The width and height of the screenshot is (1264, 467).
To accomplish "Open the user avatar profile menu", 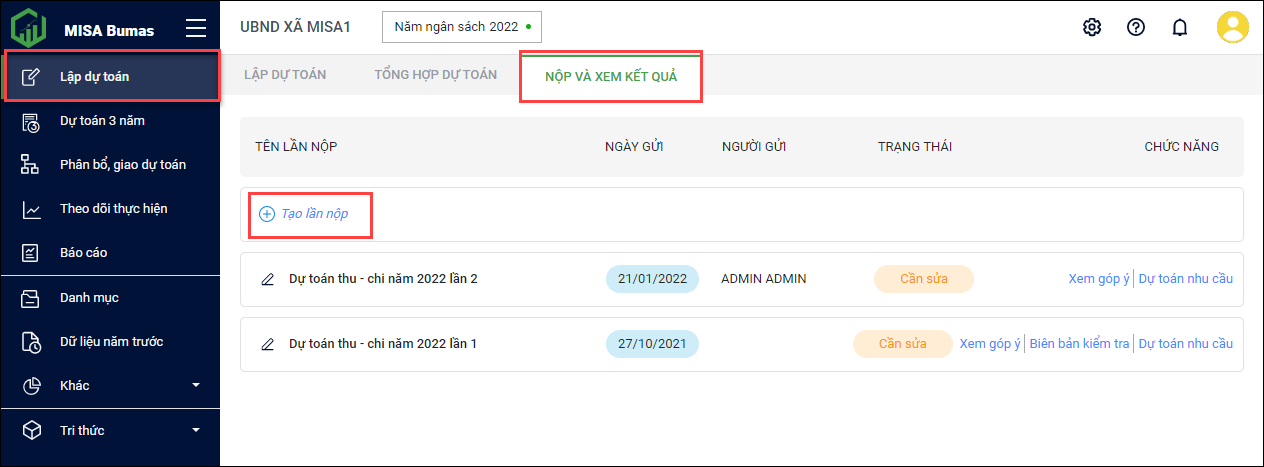I will tap(1232, 27).
